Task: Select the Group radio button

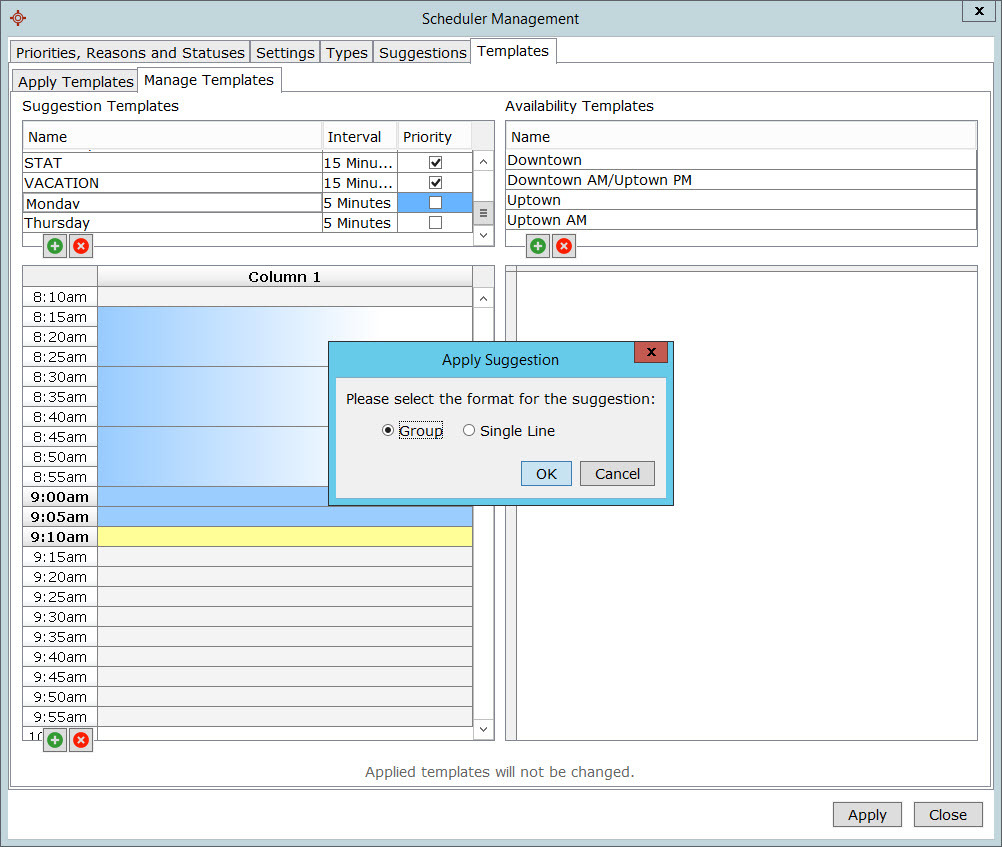Action: 388,431
